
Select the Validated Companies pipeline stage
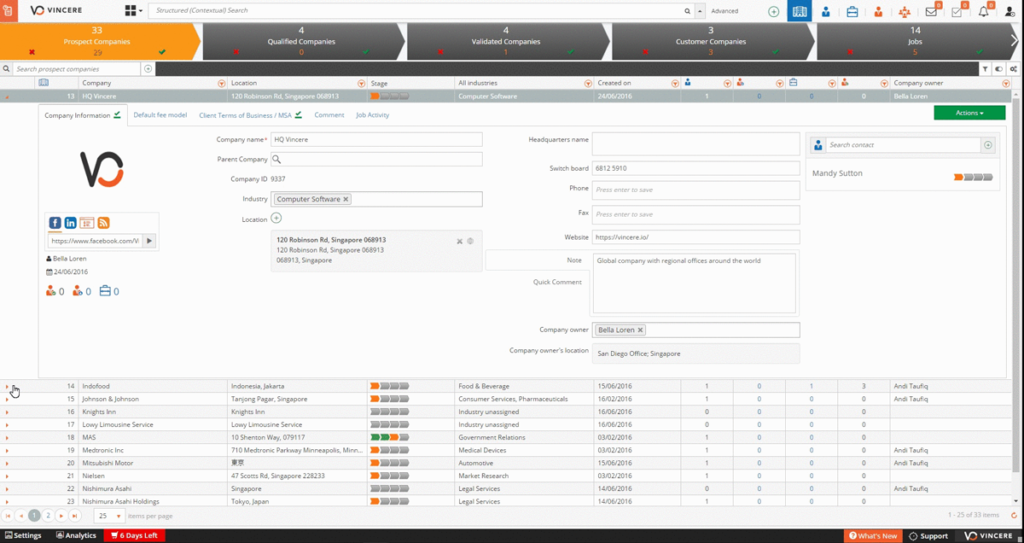point(505,41)
